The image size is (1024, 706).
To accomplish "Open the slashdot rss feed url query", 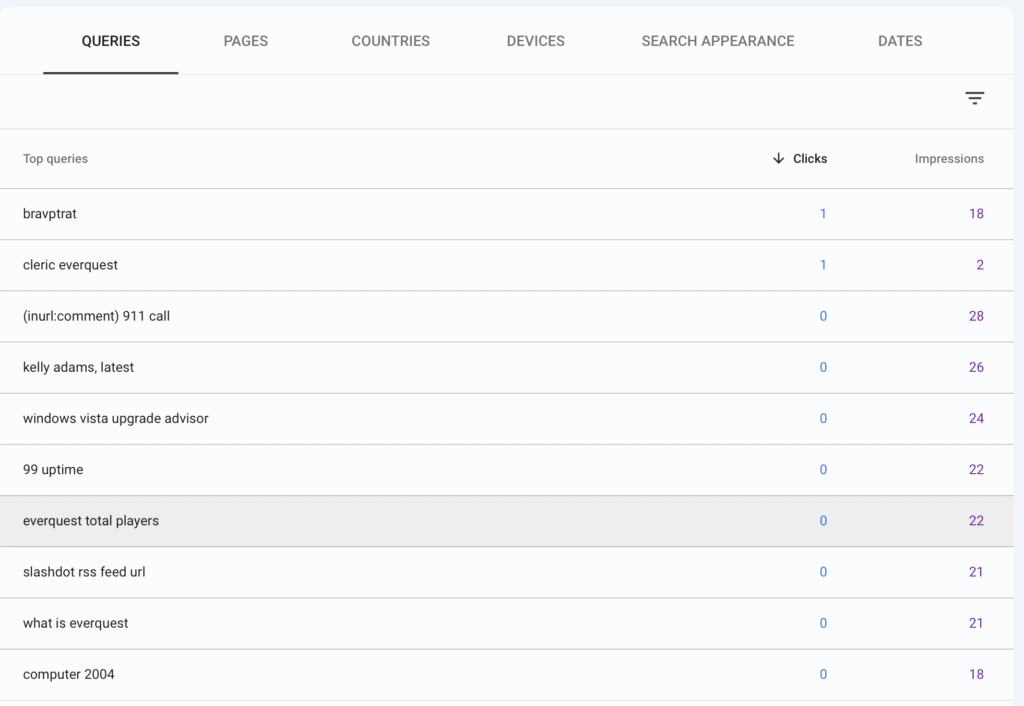I will pos(84,572).
